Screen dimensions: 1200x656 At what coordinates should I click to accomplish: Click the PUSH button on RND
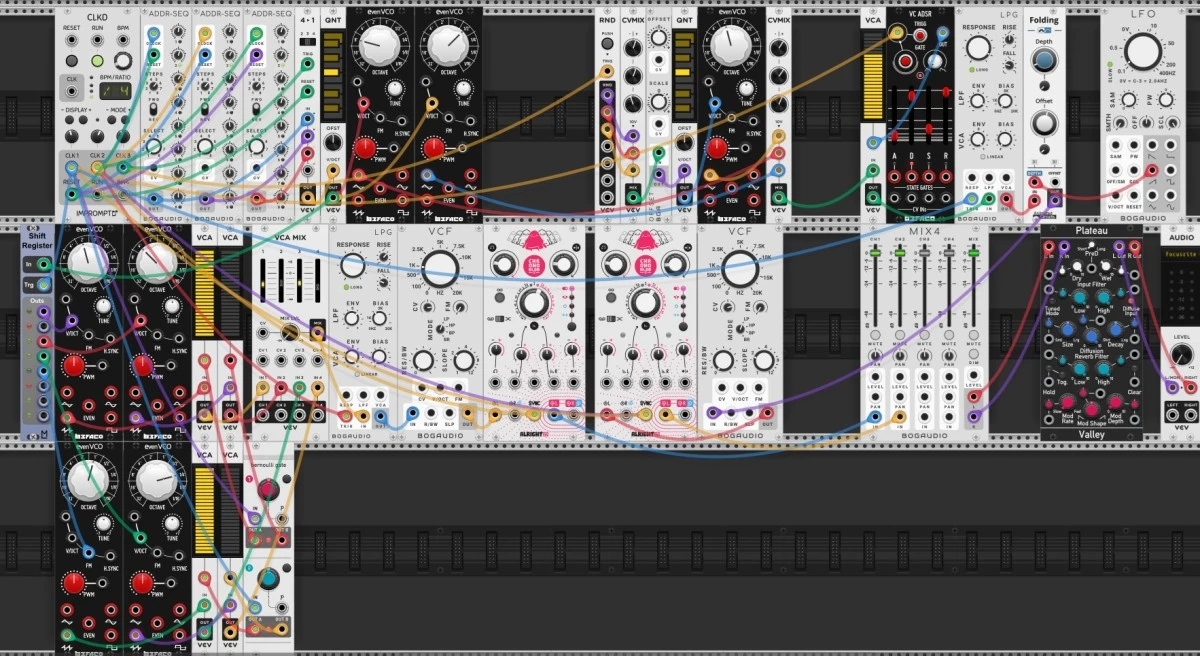[607, 43]
